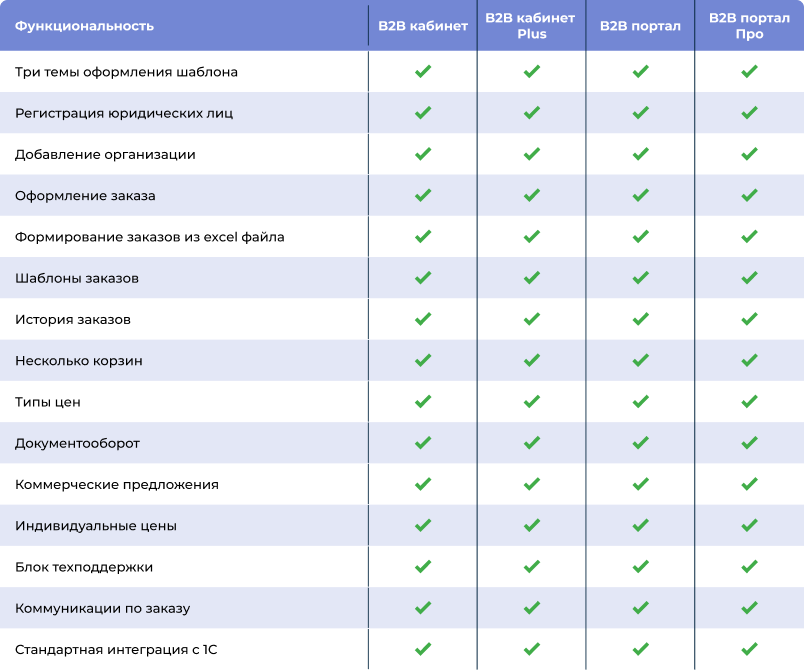Click the B2B портал Про checkmark for Коммерческие предложения
The height and width of the screenshot is (670, 804).
(x=749, y=484)
